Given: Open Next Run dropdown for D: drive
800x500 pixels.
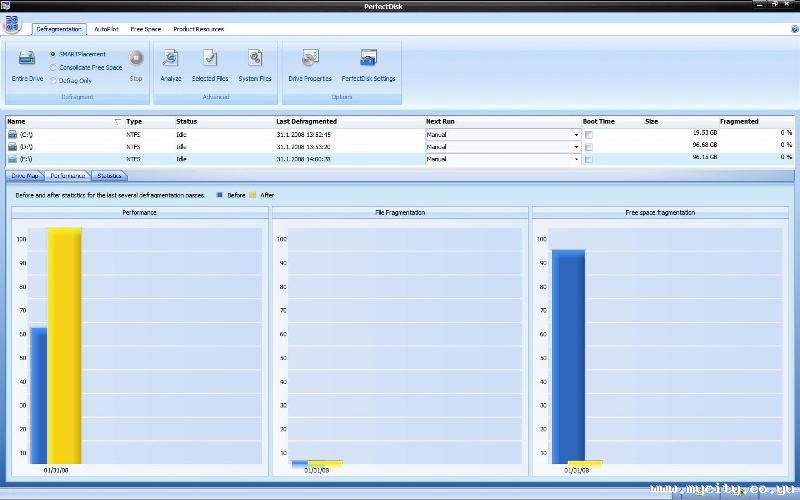Looking at the screenshot, I should coord(576,147).
